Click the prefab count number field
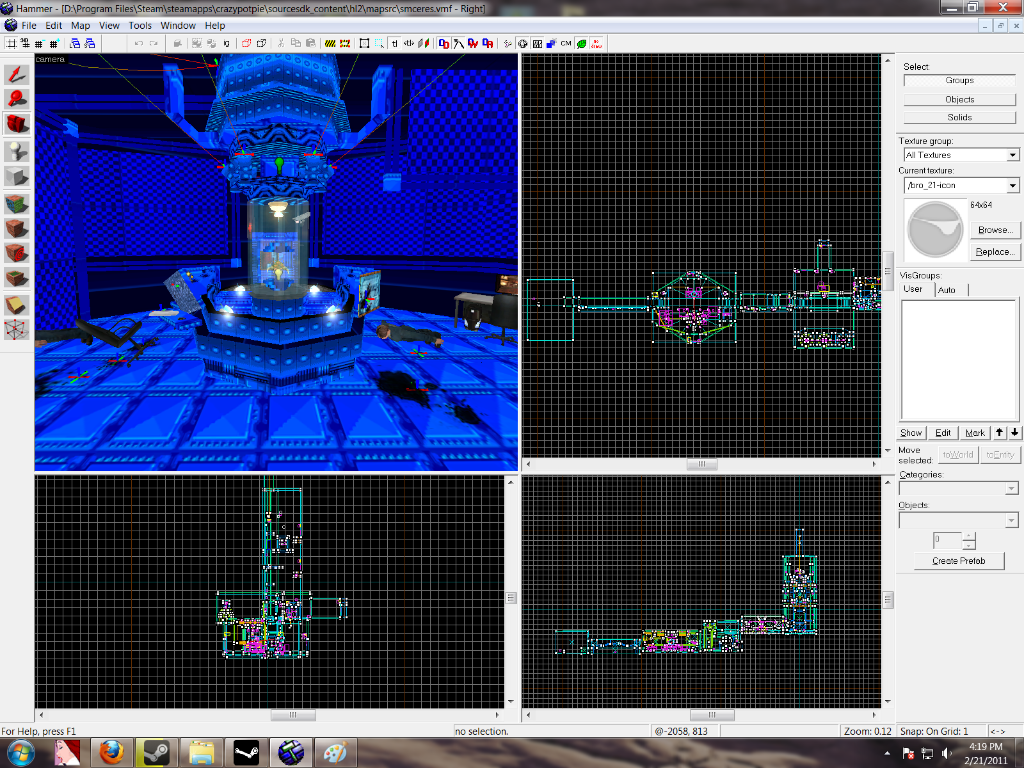Screen dimensions: 1024x768 click(948, 540)
